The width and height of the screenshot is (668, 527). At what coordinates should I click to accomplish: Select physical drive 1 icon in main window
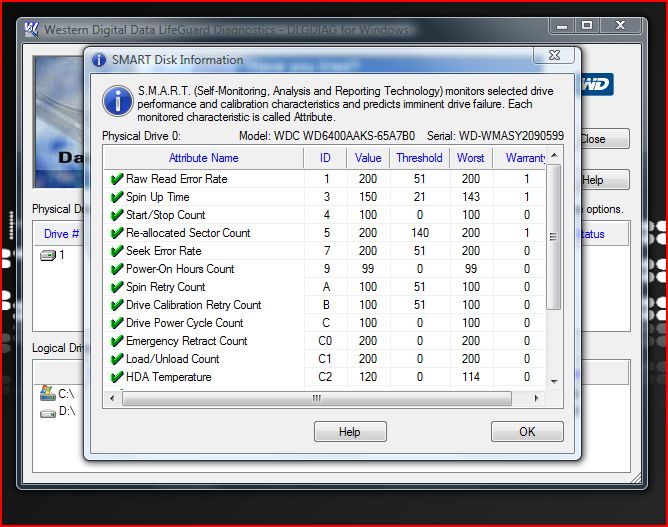pyautogui.click(x=48, y=256)
